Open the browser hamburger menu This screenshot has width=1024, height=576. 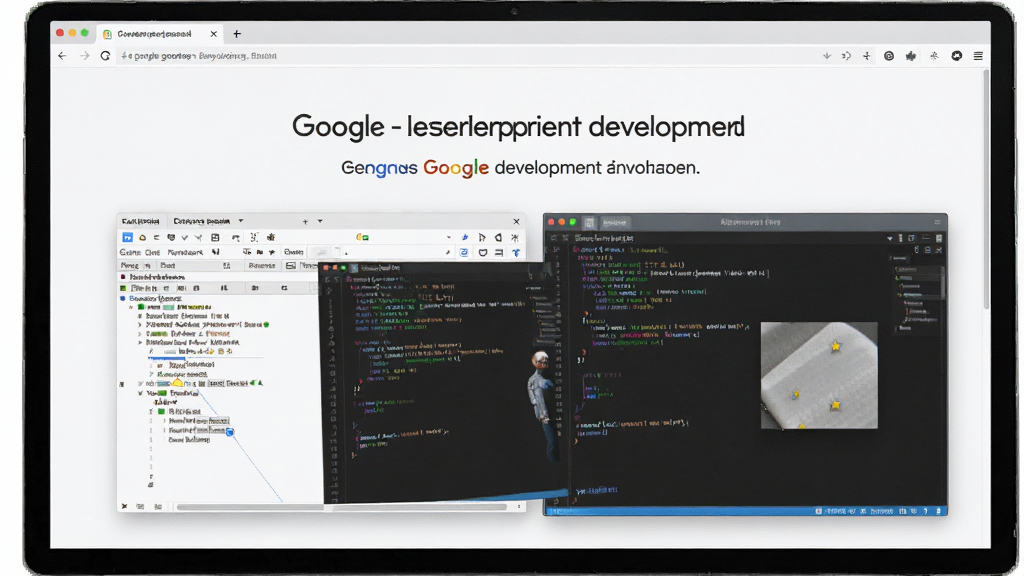pos(978,56)
